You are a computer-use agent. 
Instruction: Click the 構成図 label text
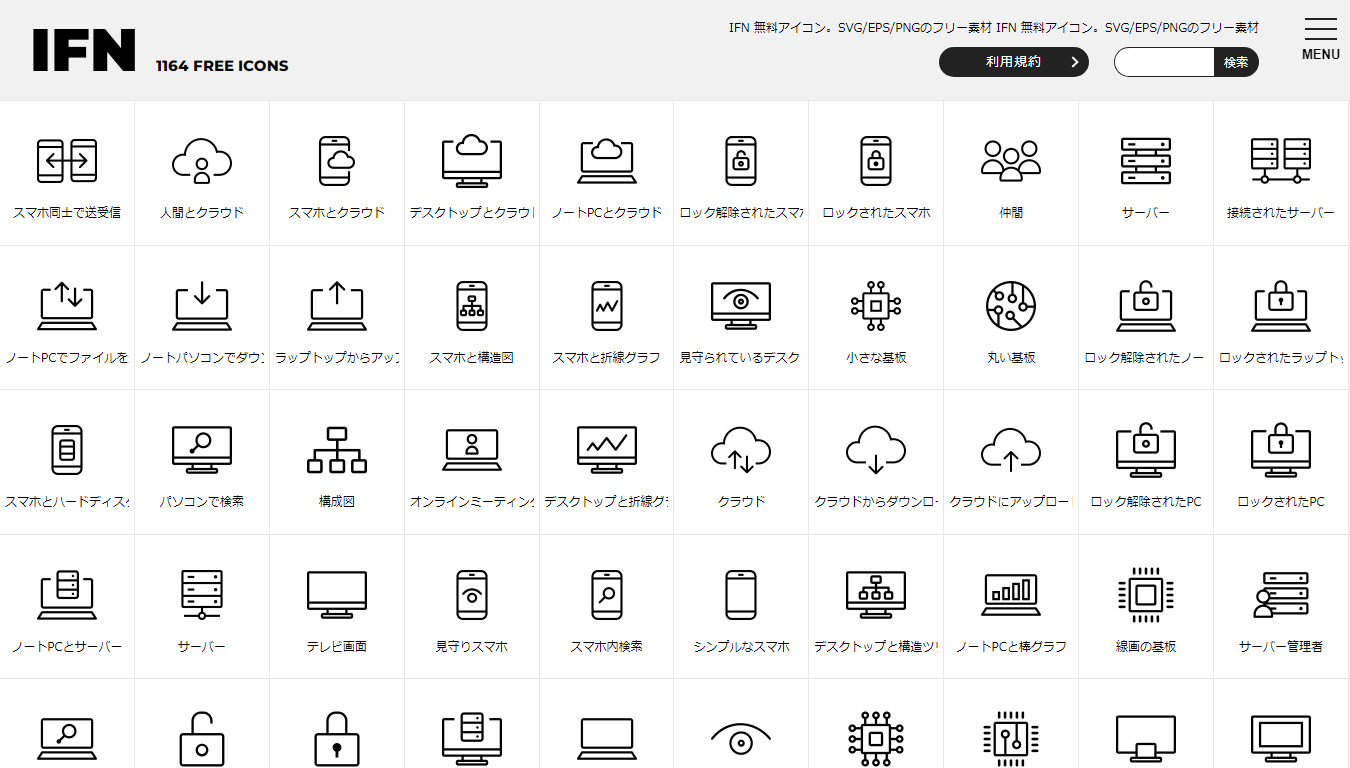coord(337,502)
